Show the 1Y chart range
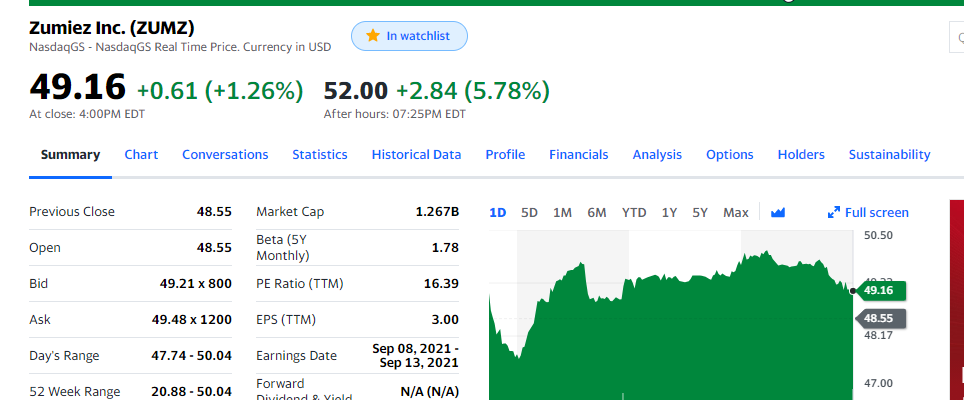This screenshot has width=964, height=400. 670,212
